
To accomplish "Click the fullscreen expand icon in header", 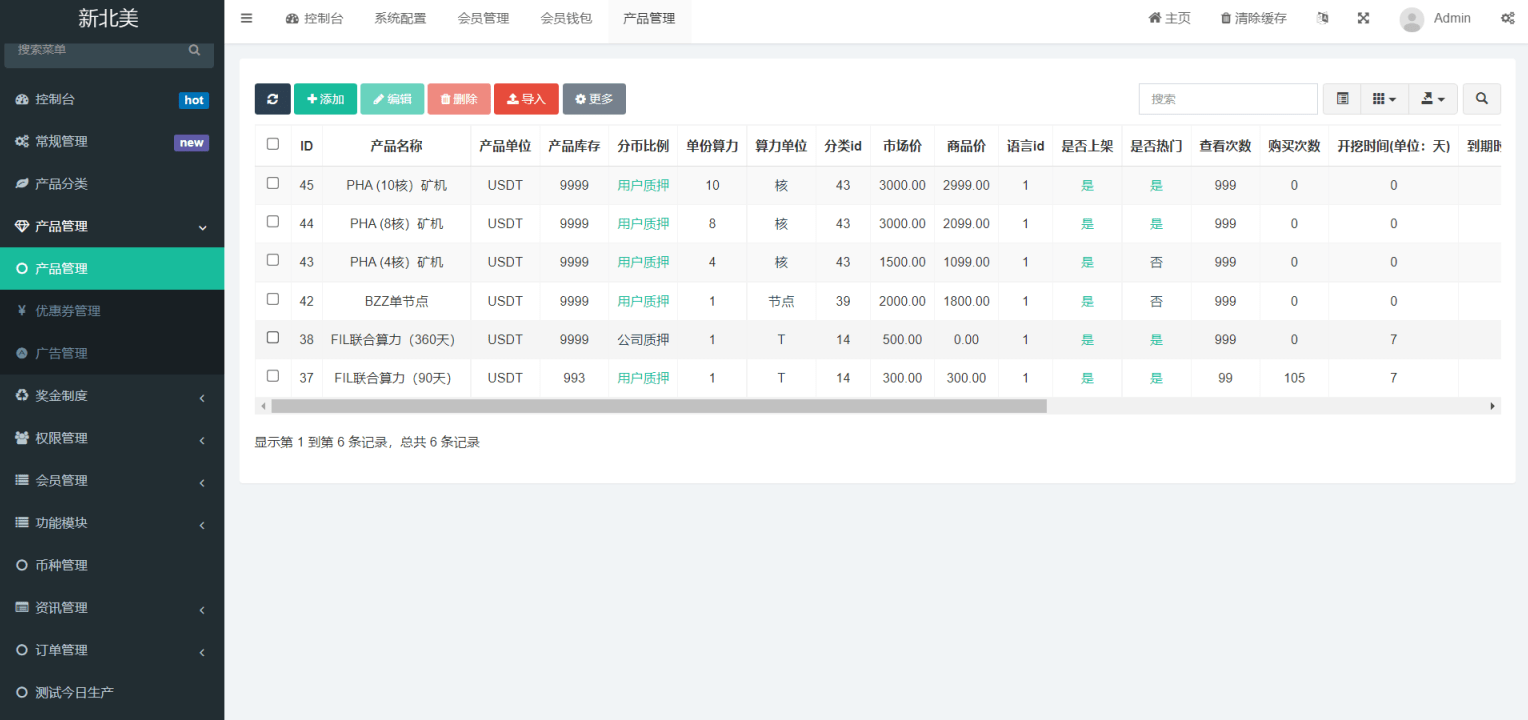I will [x=1363, y=18].
